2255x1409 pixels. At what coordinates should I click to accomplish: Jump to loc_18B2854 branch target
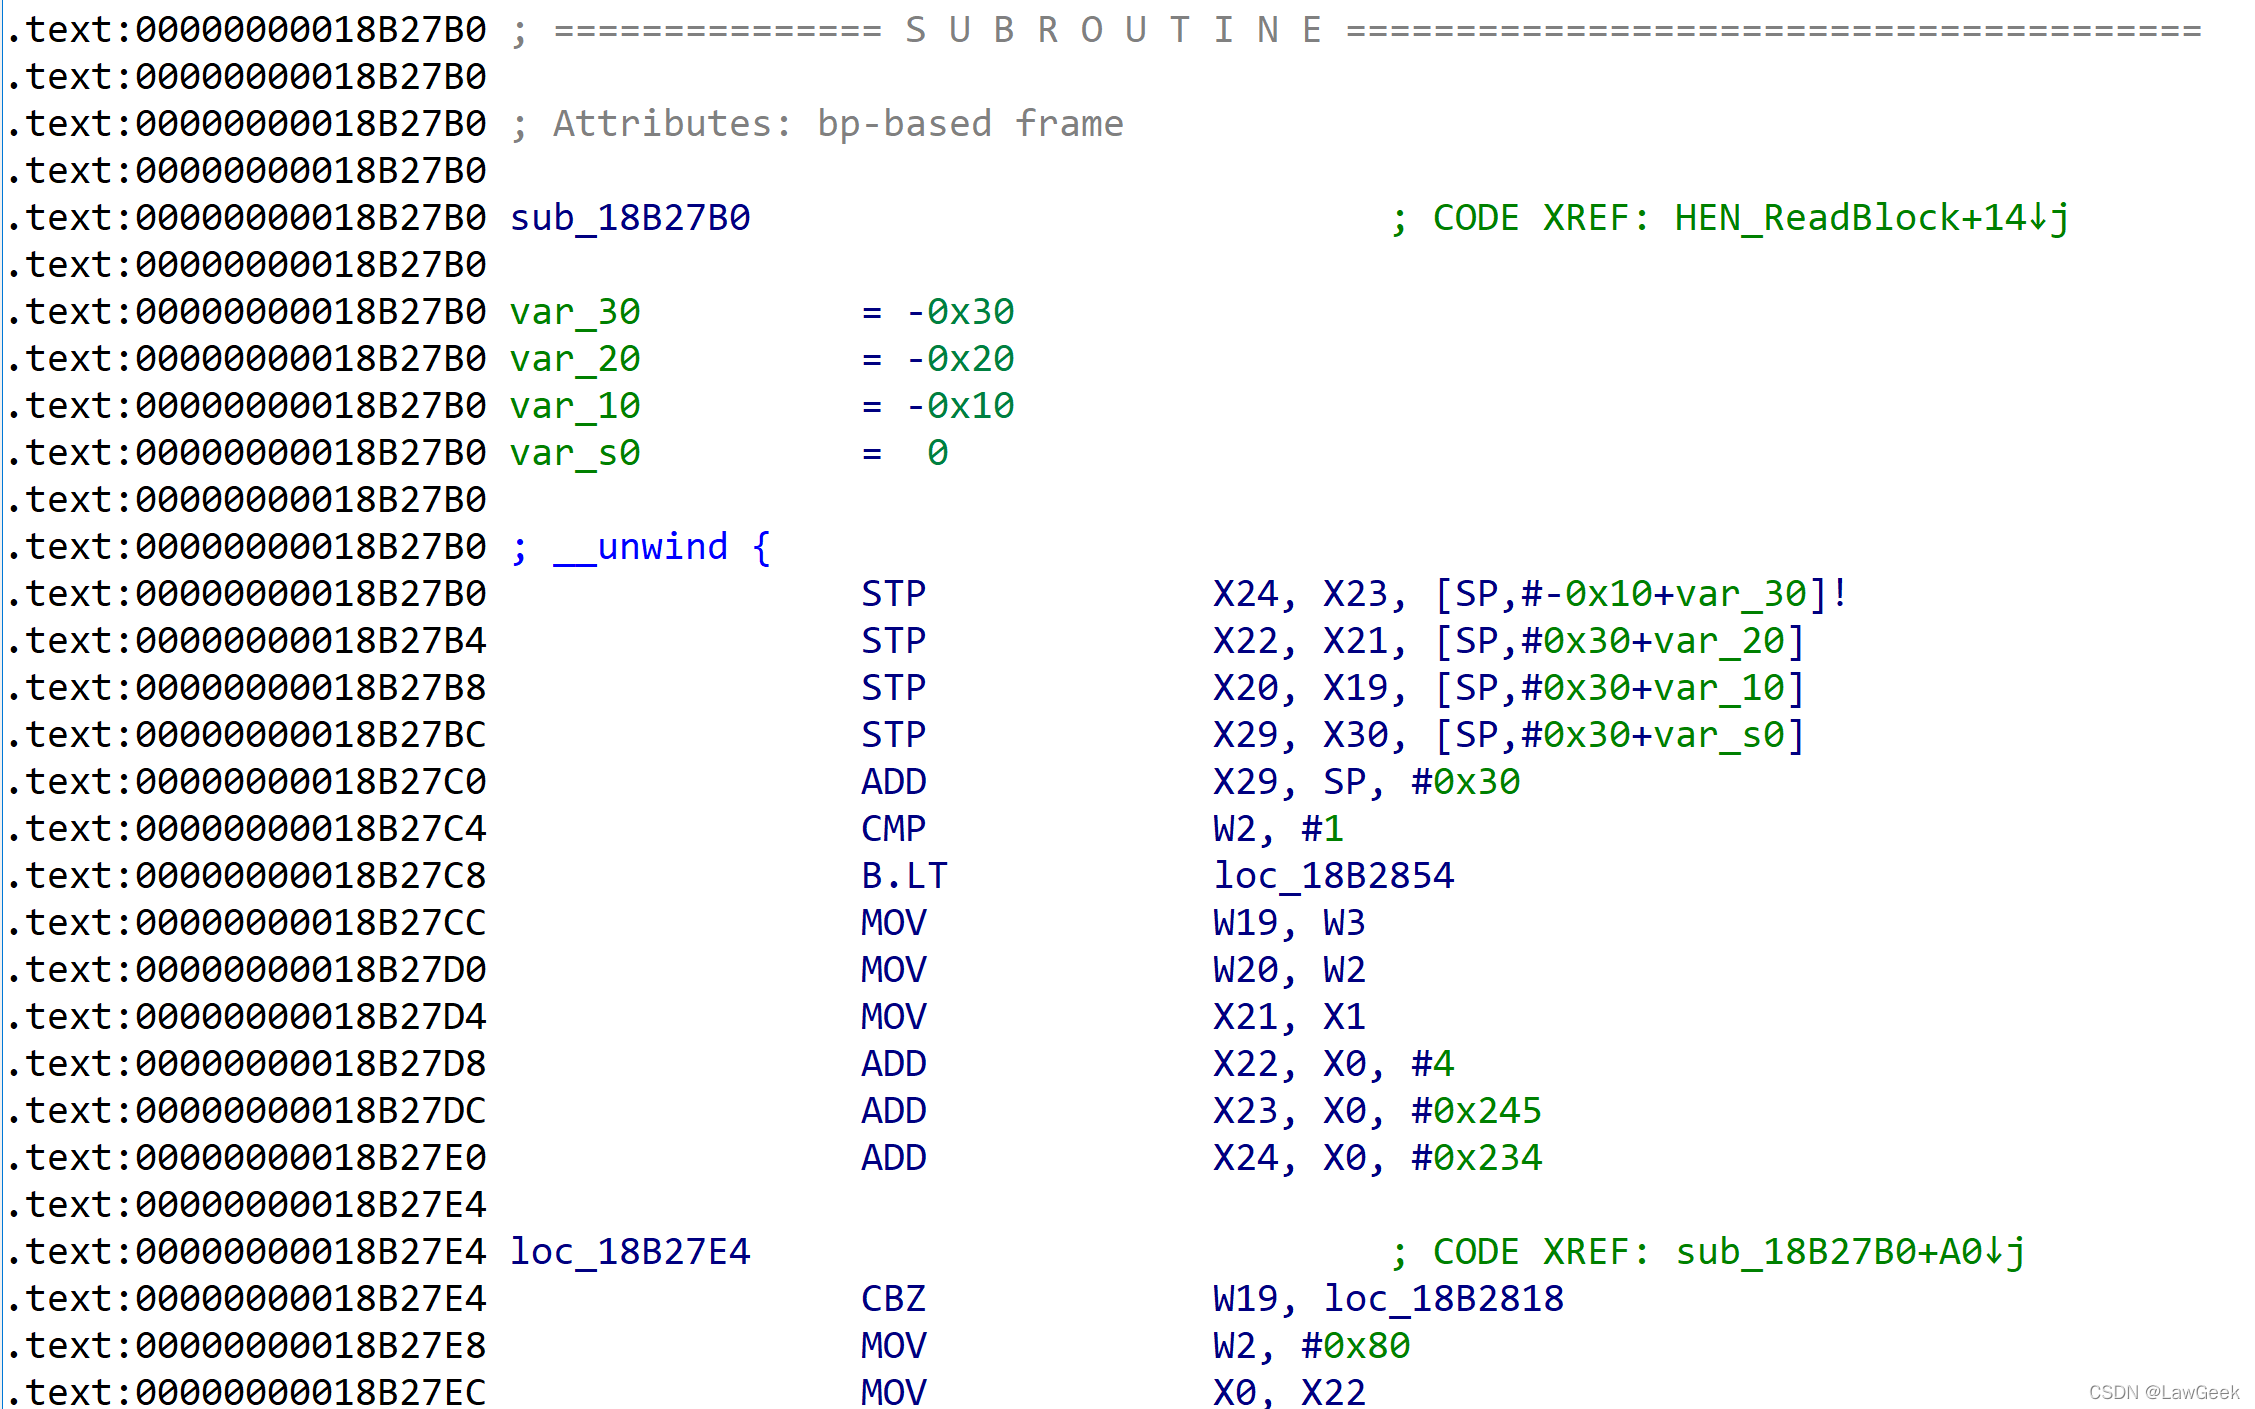point(1333,876)
